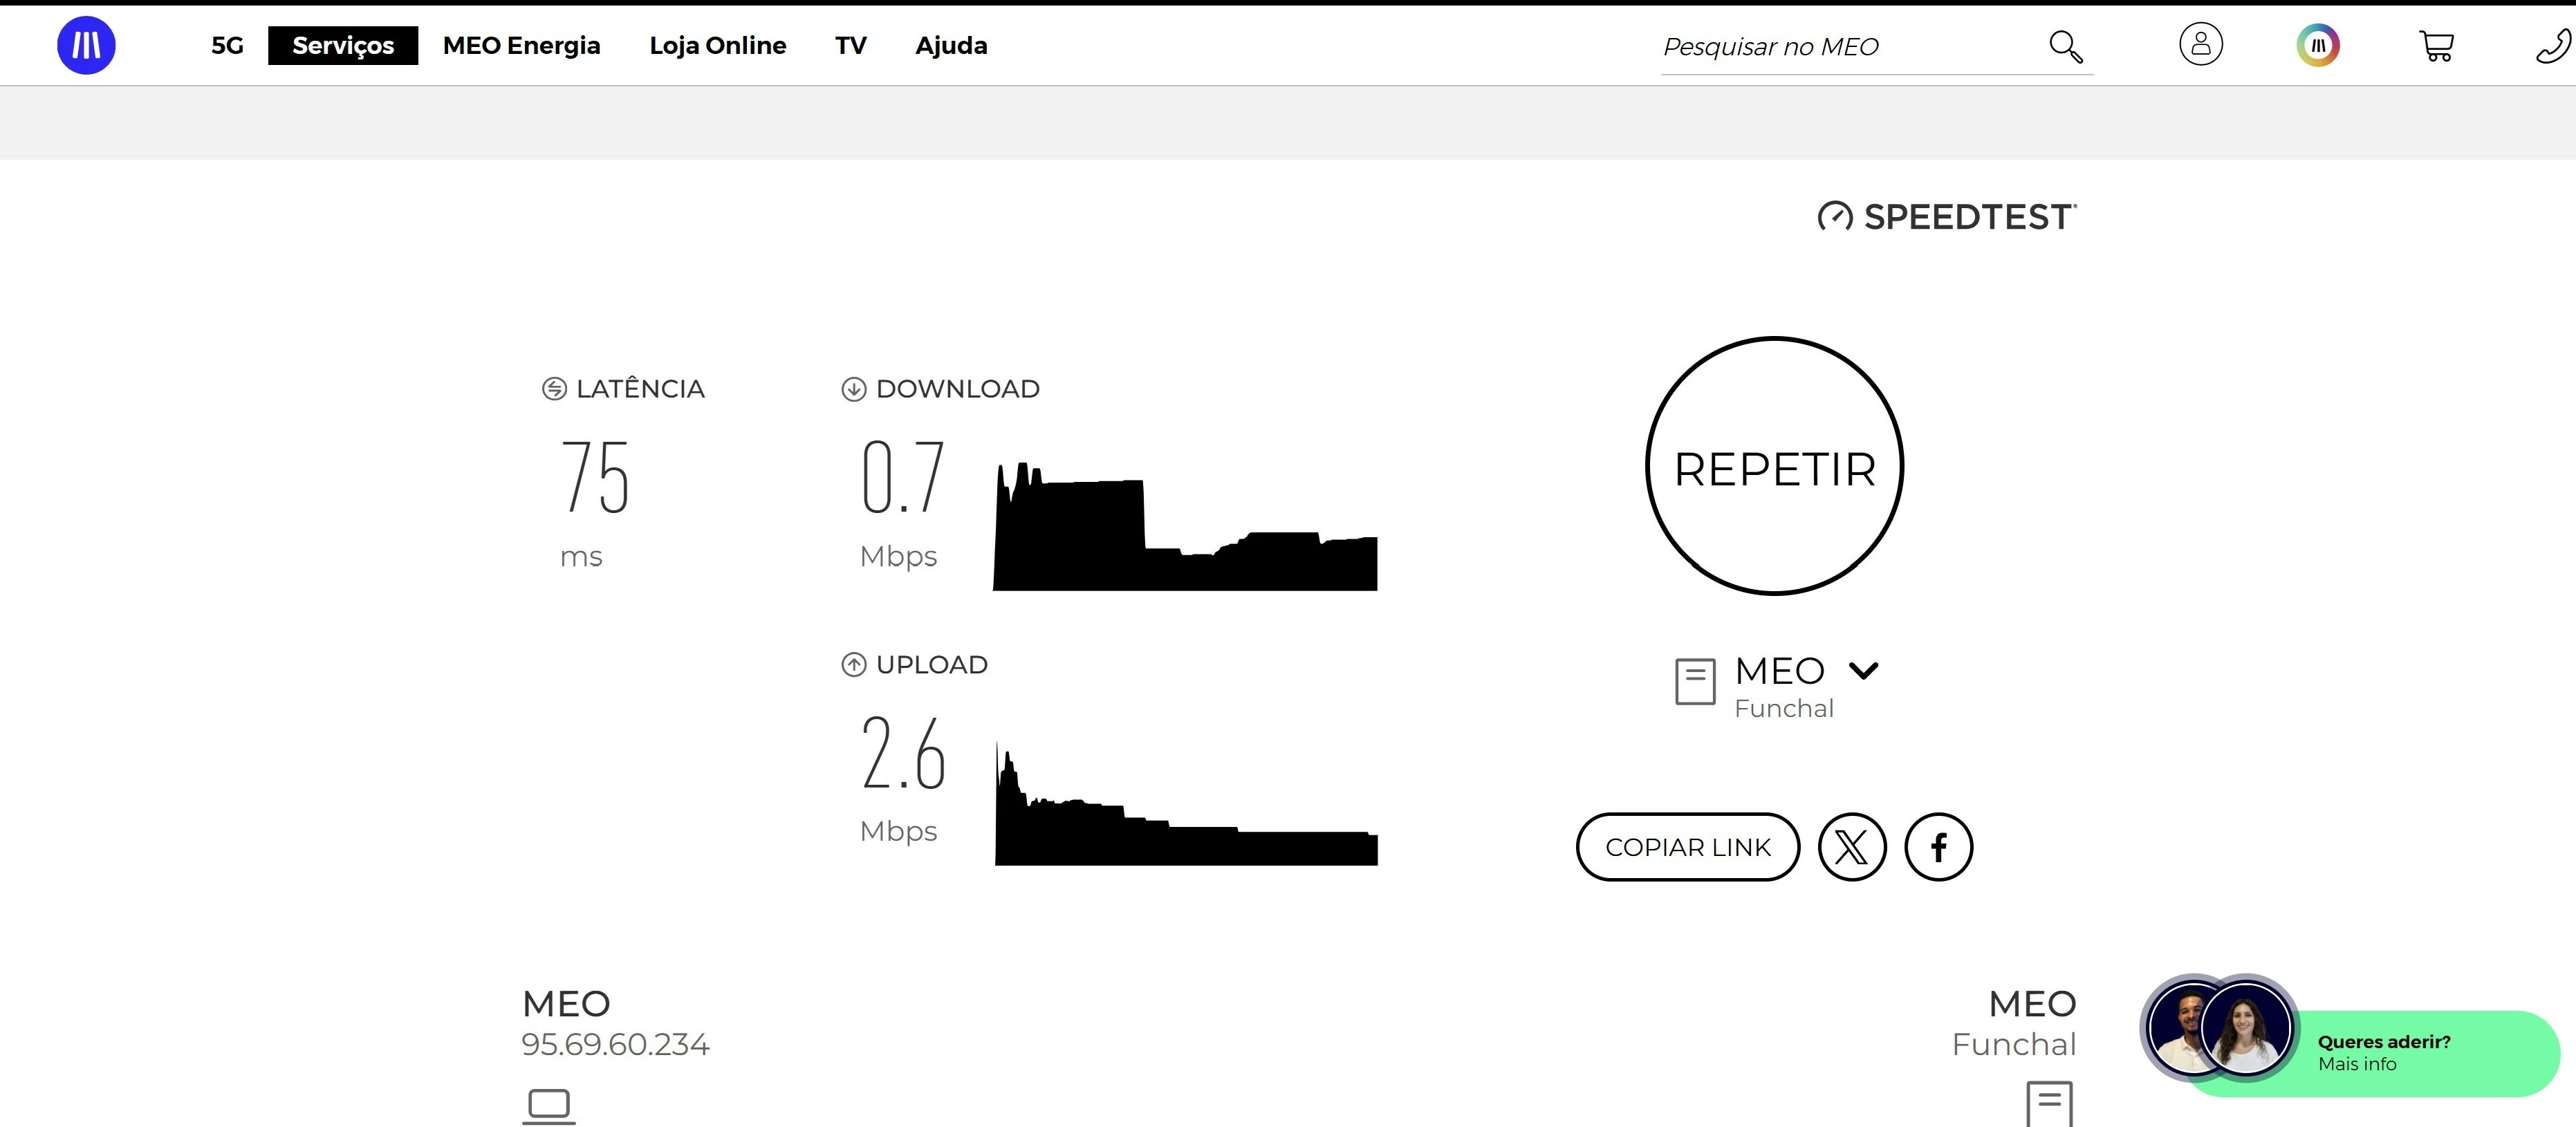Open the Serviços menu

[x=343, y=46]
